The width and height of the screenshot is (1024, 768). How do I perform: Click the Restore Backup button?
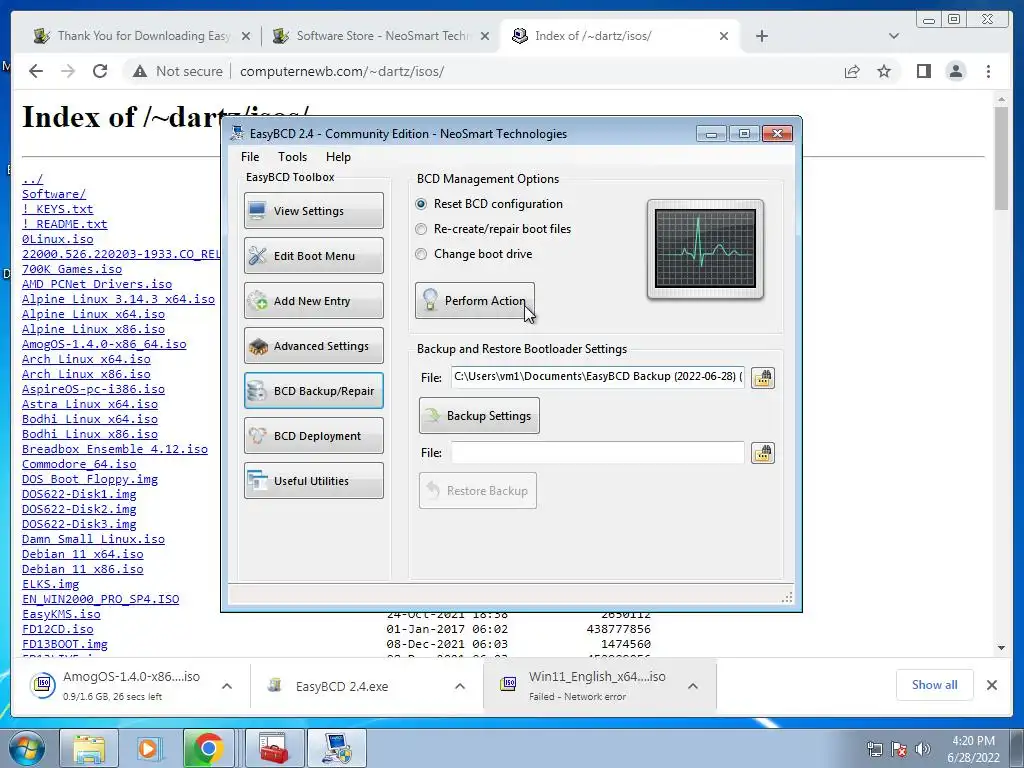coord(478,490)
